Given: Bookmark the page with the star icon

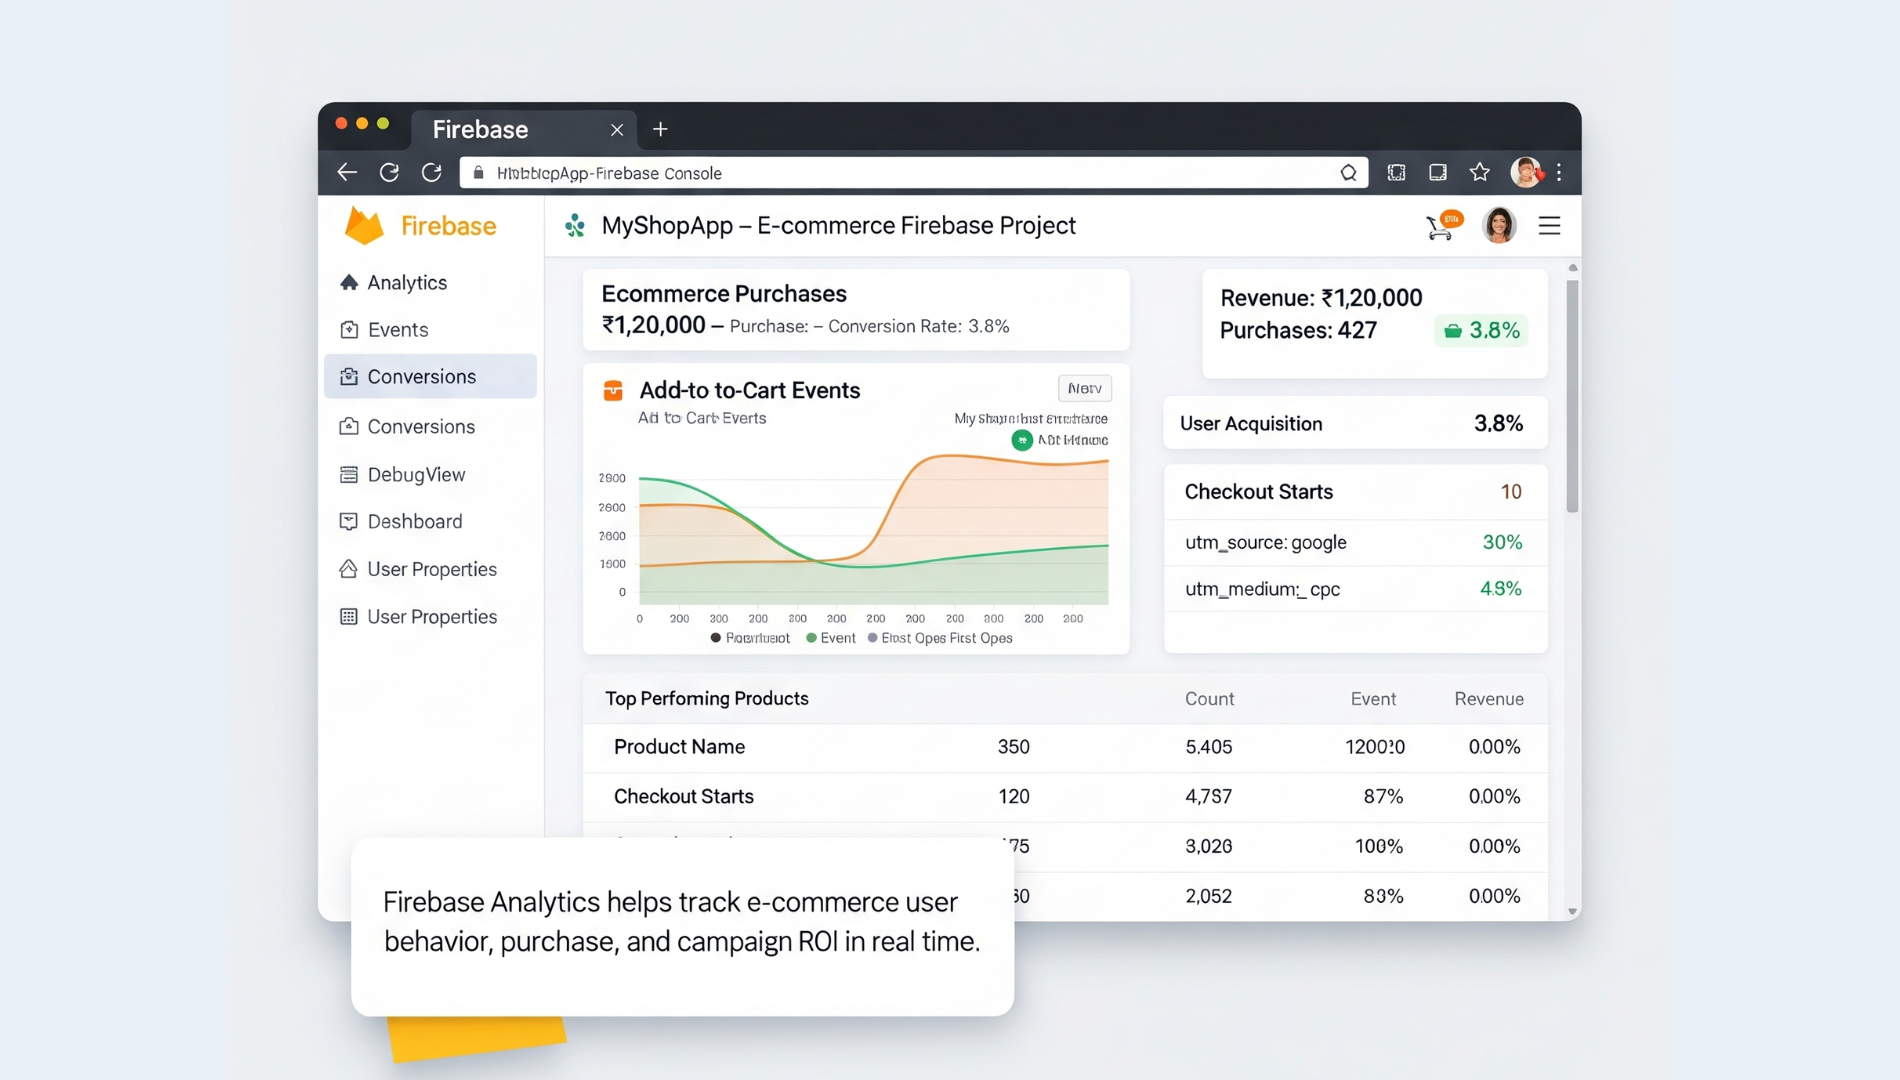Looking at the screenshot, I should pyautogui.click(x=1480, y=172).
